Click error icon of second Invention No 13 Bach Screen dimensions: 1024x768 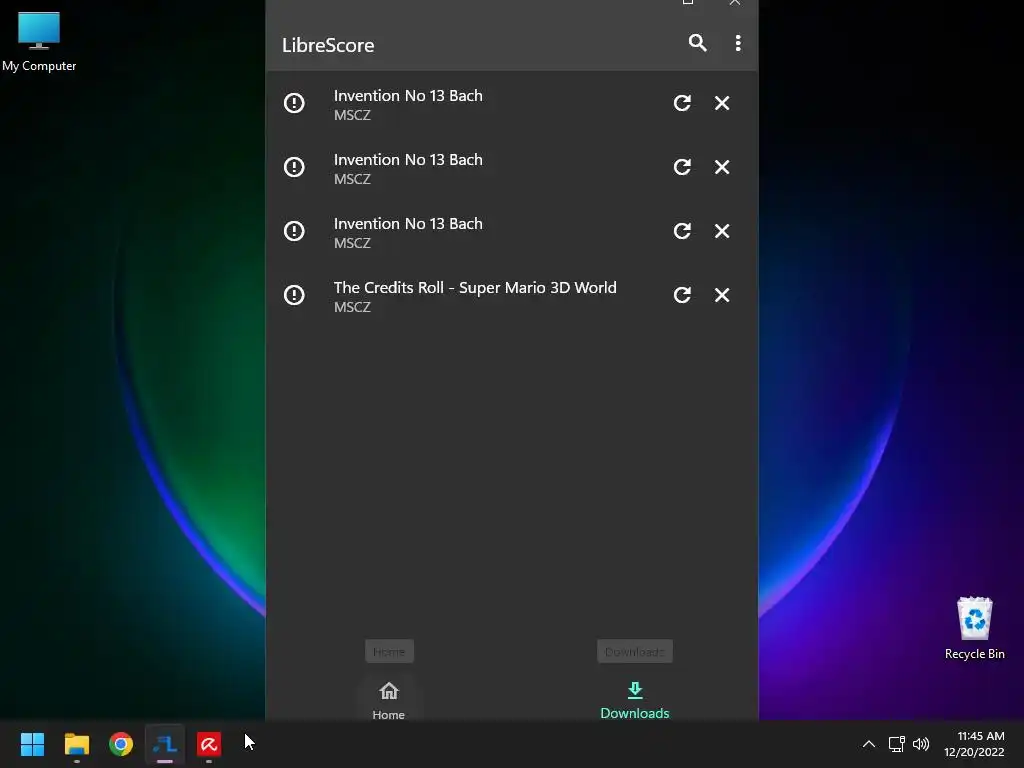pos(294,167)
